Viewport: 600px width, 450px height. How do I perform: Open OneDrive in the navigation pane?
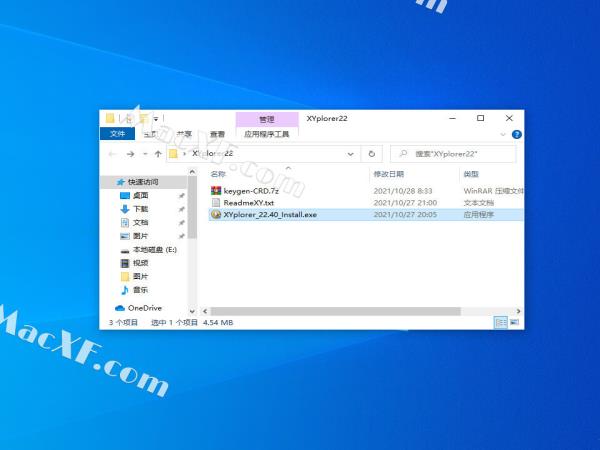[x=144, y=308]
